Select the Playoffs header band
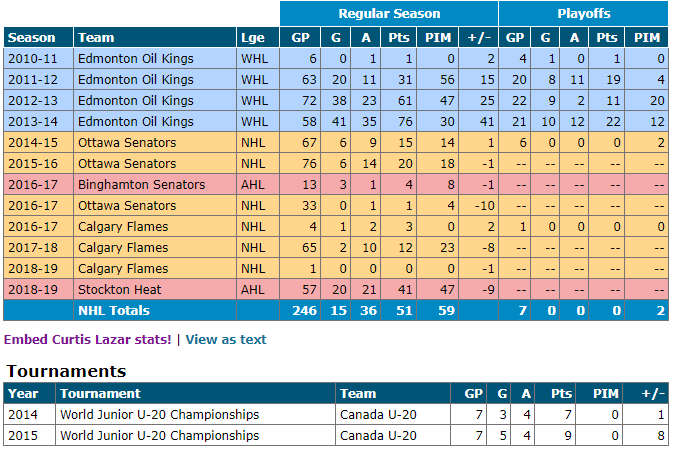Screen dimensions: 674x453 (583, 13)
